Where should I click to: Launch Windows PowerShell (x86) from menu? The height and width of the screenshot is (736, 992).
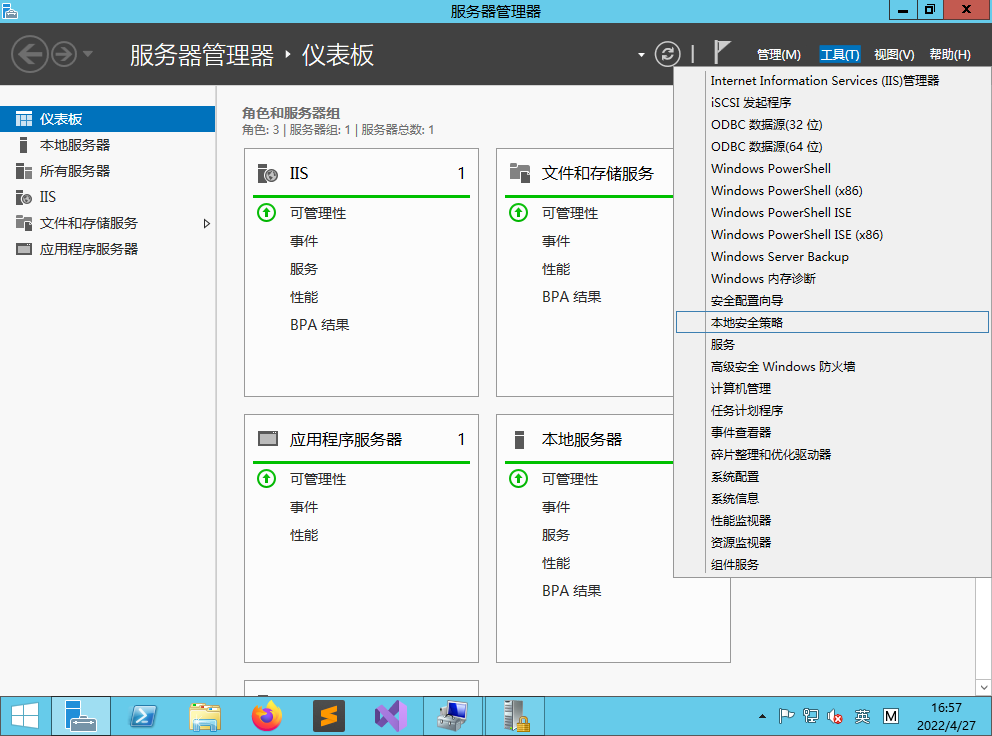point(832,190)
